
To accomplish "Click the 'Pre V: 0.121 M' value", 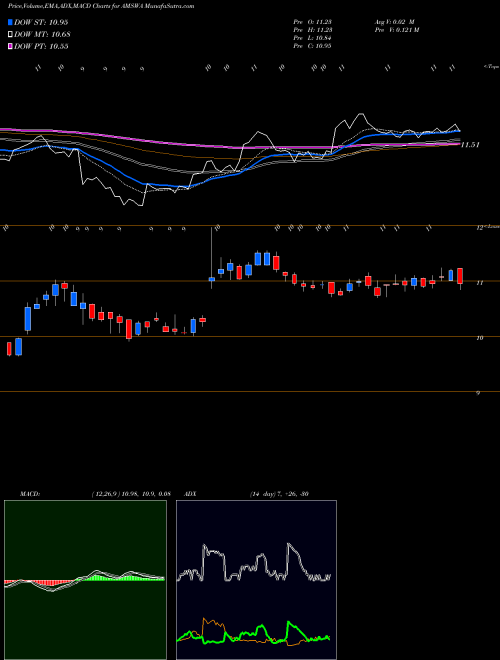I will pos(397,30).
